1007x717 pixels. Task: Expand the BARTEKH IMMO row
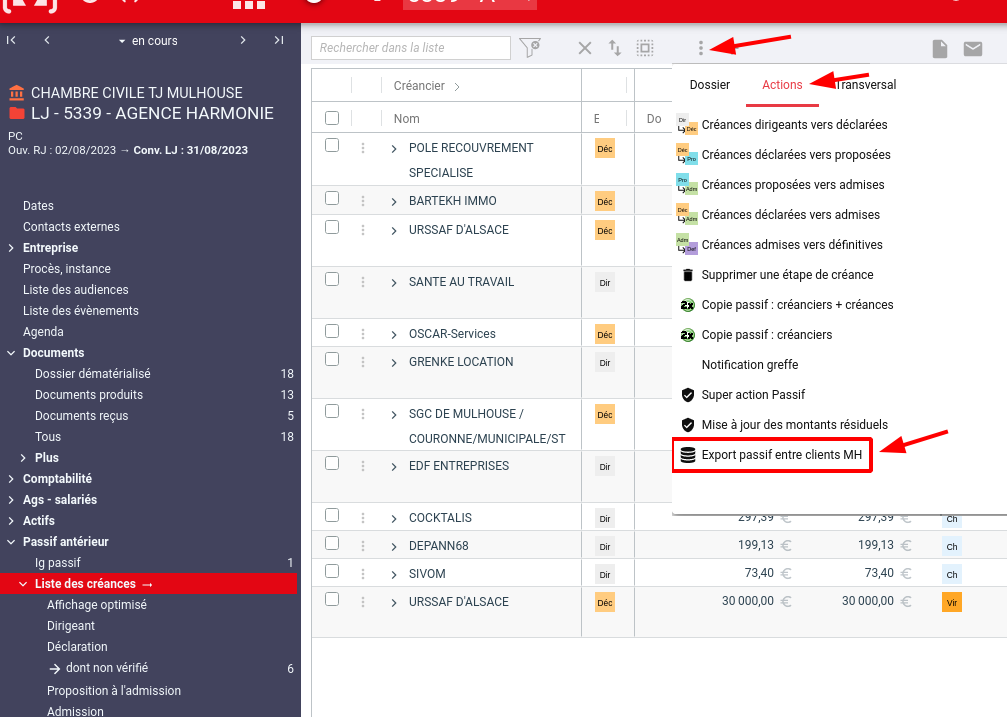[394, 202]
